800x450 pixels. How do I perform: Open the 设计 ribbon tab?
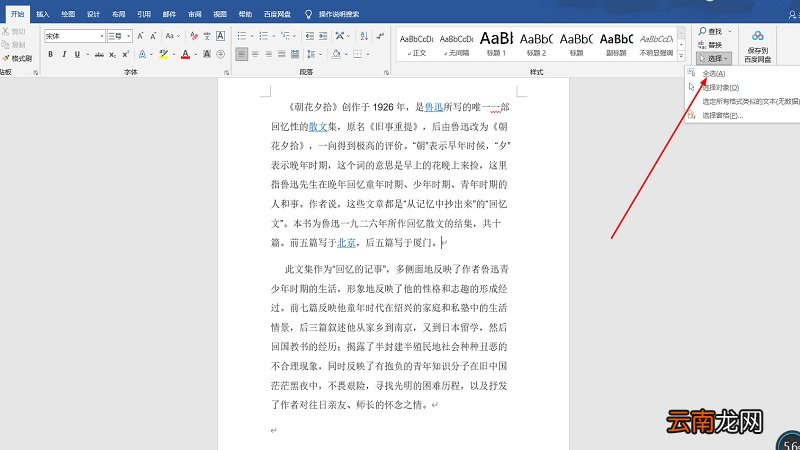pyautogui.click(x=93, y=14)
